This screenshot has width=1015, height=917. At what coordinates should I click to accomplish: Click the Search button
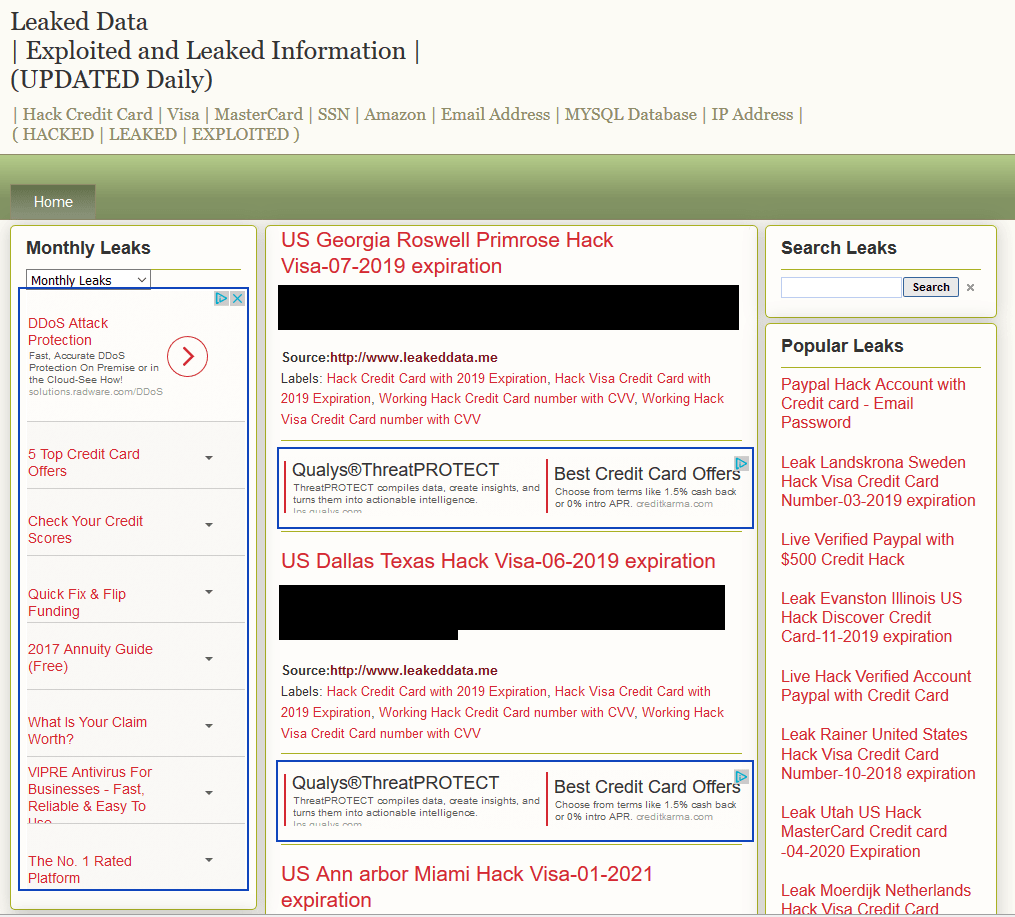tap(931, 287)
